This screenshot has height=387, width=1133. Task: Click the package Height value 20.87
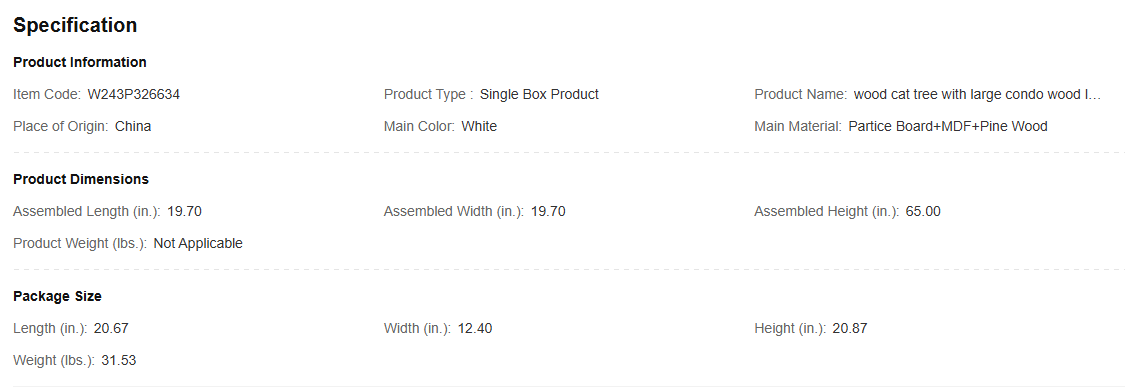tap(850, 329)
